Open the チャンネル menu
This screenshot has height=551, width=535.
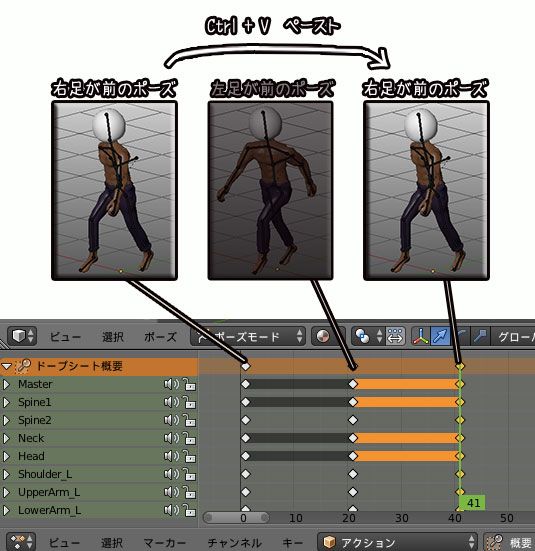click(x=234, y=543)
